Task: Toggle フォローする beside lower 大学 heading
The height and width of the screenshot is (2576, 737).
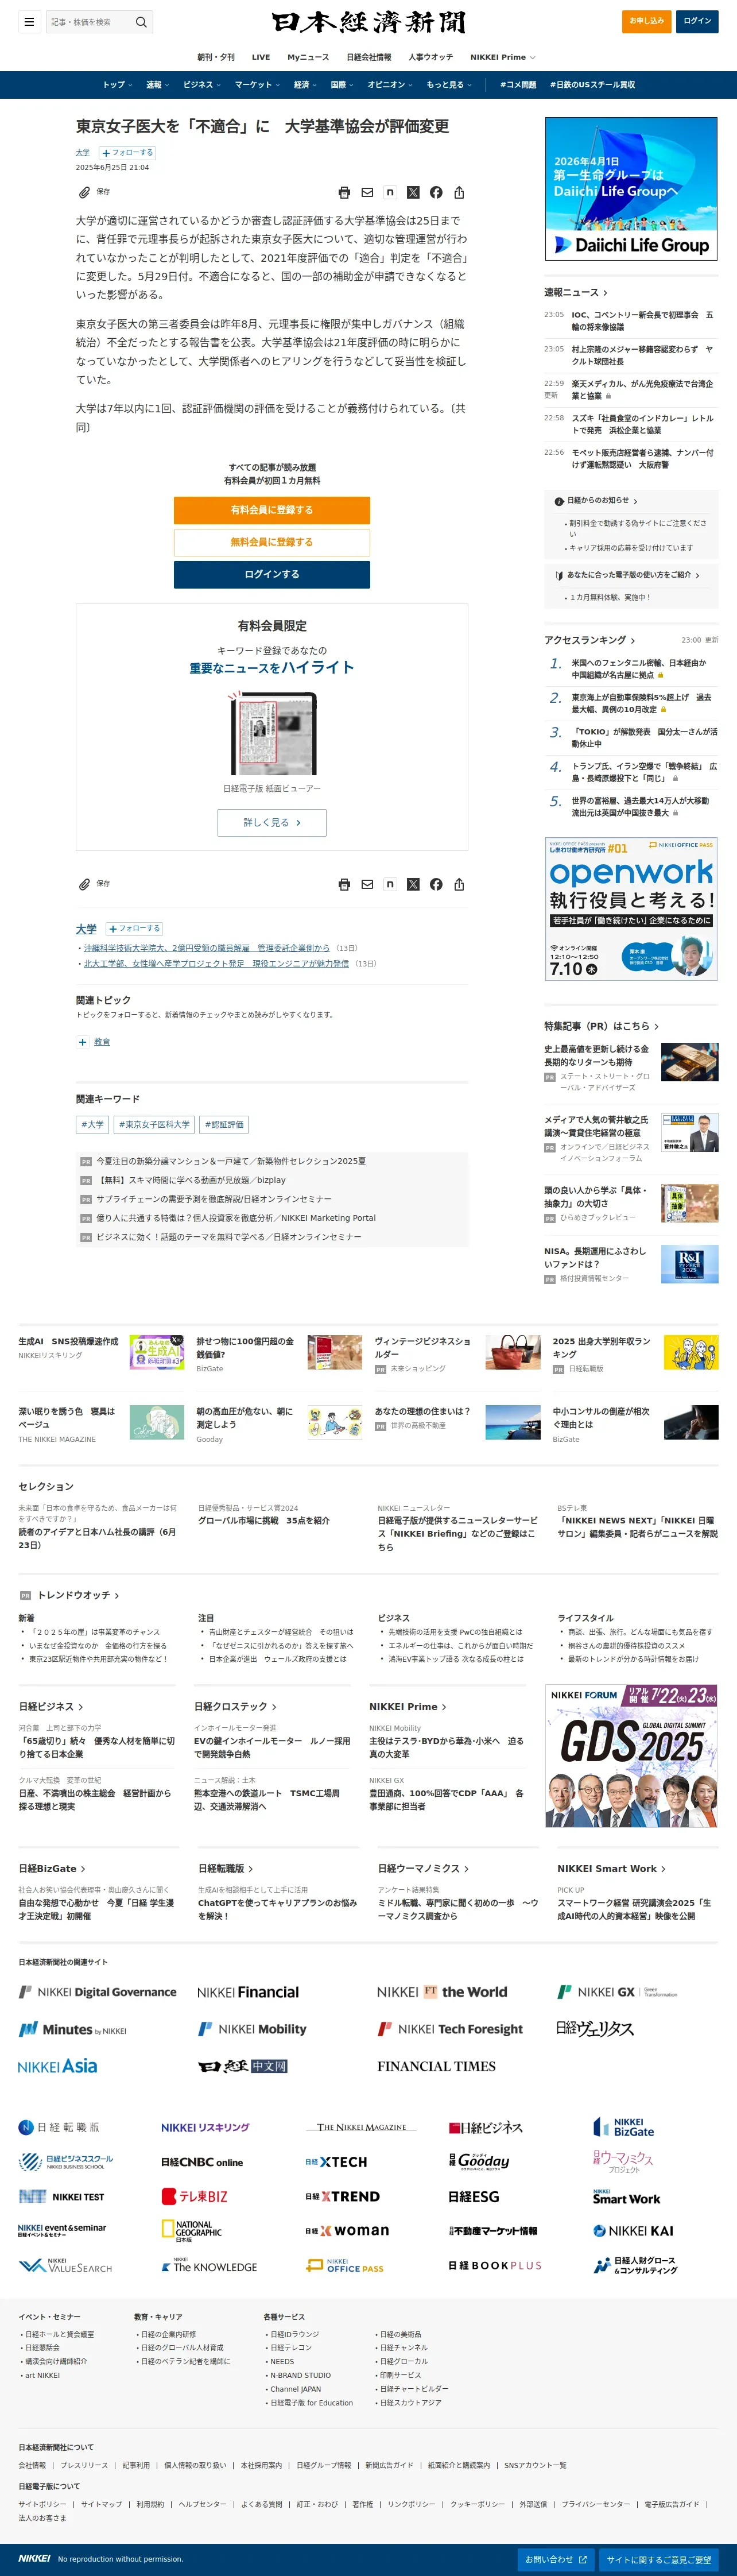Action: pyautogui.click(x=135, y=928)
